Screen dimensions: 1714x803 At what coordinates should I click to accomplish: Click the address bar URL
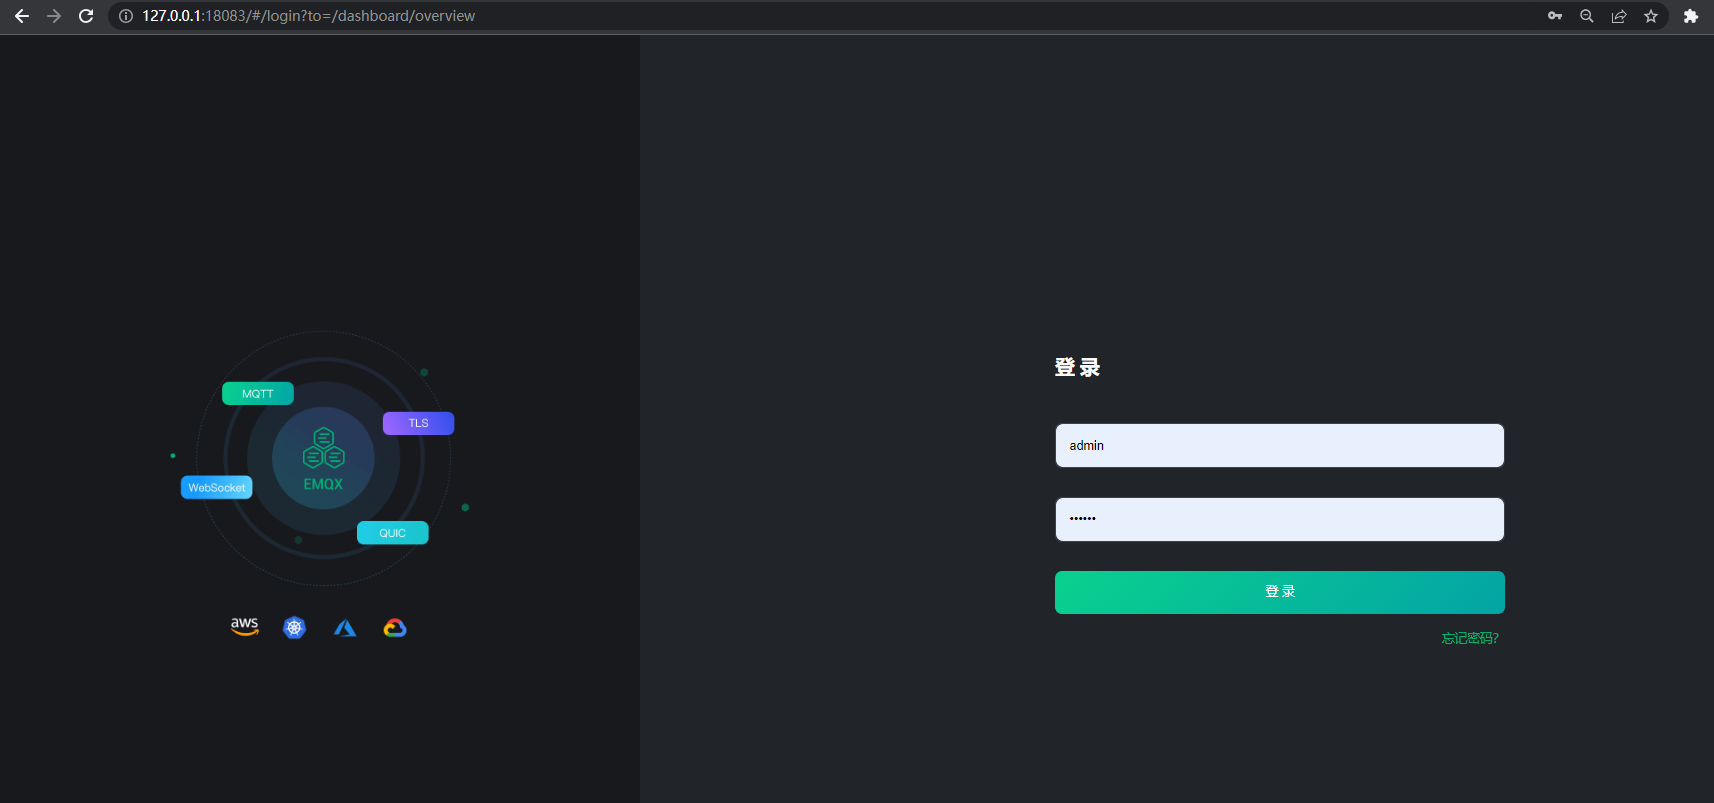coord(308,16)
